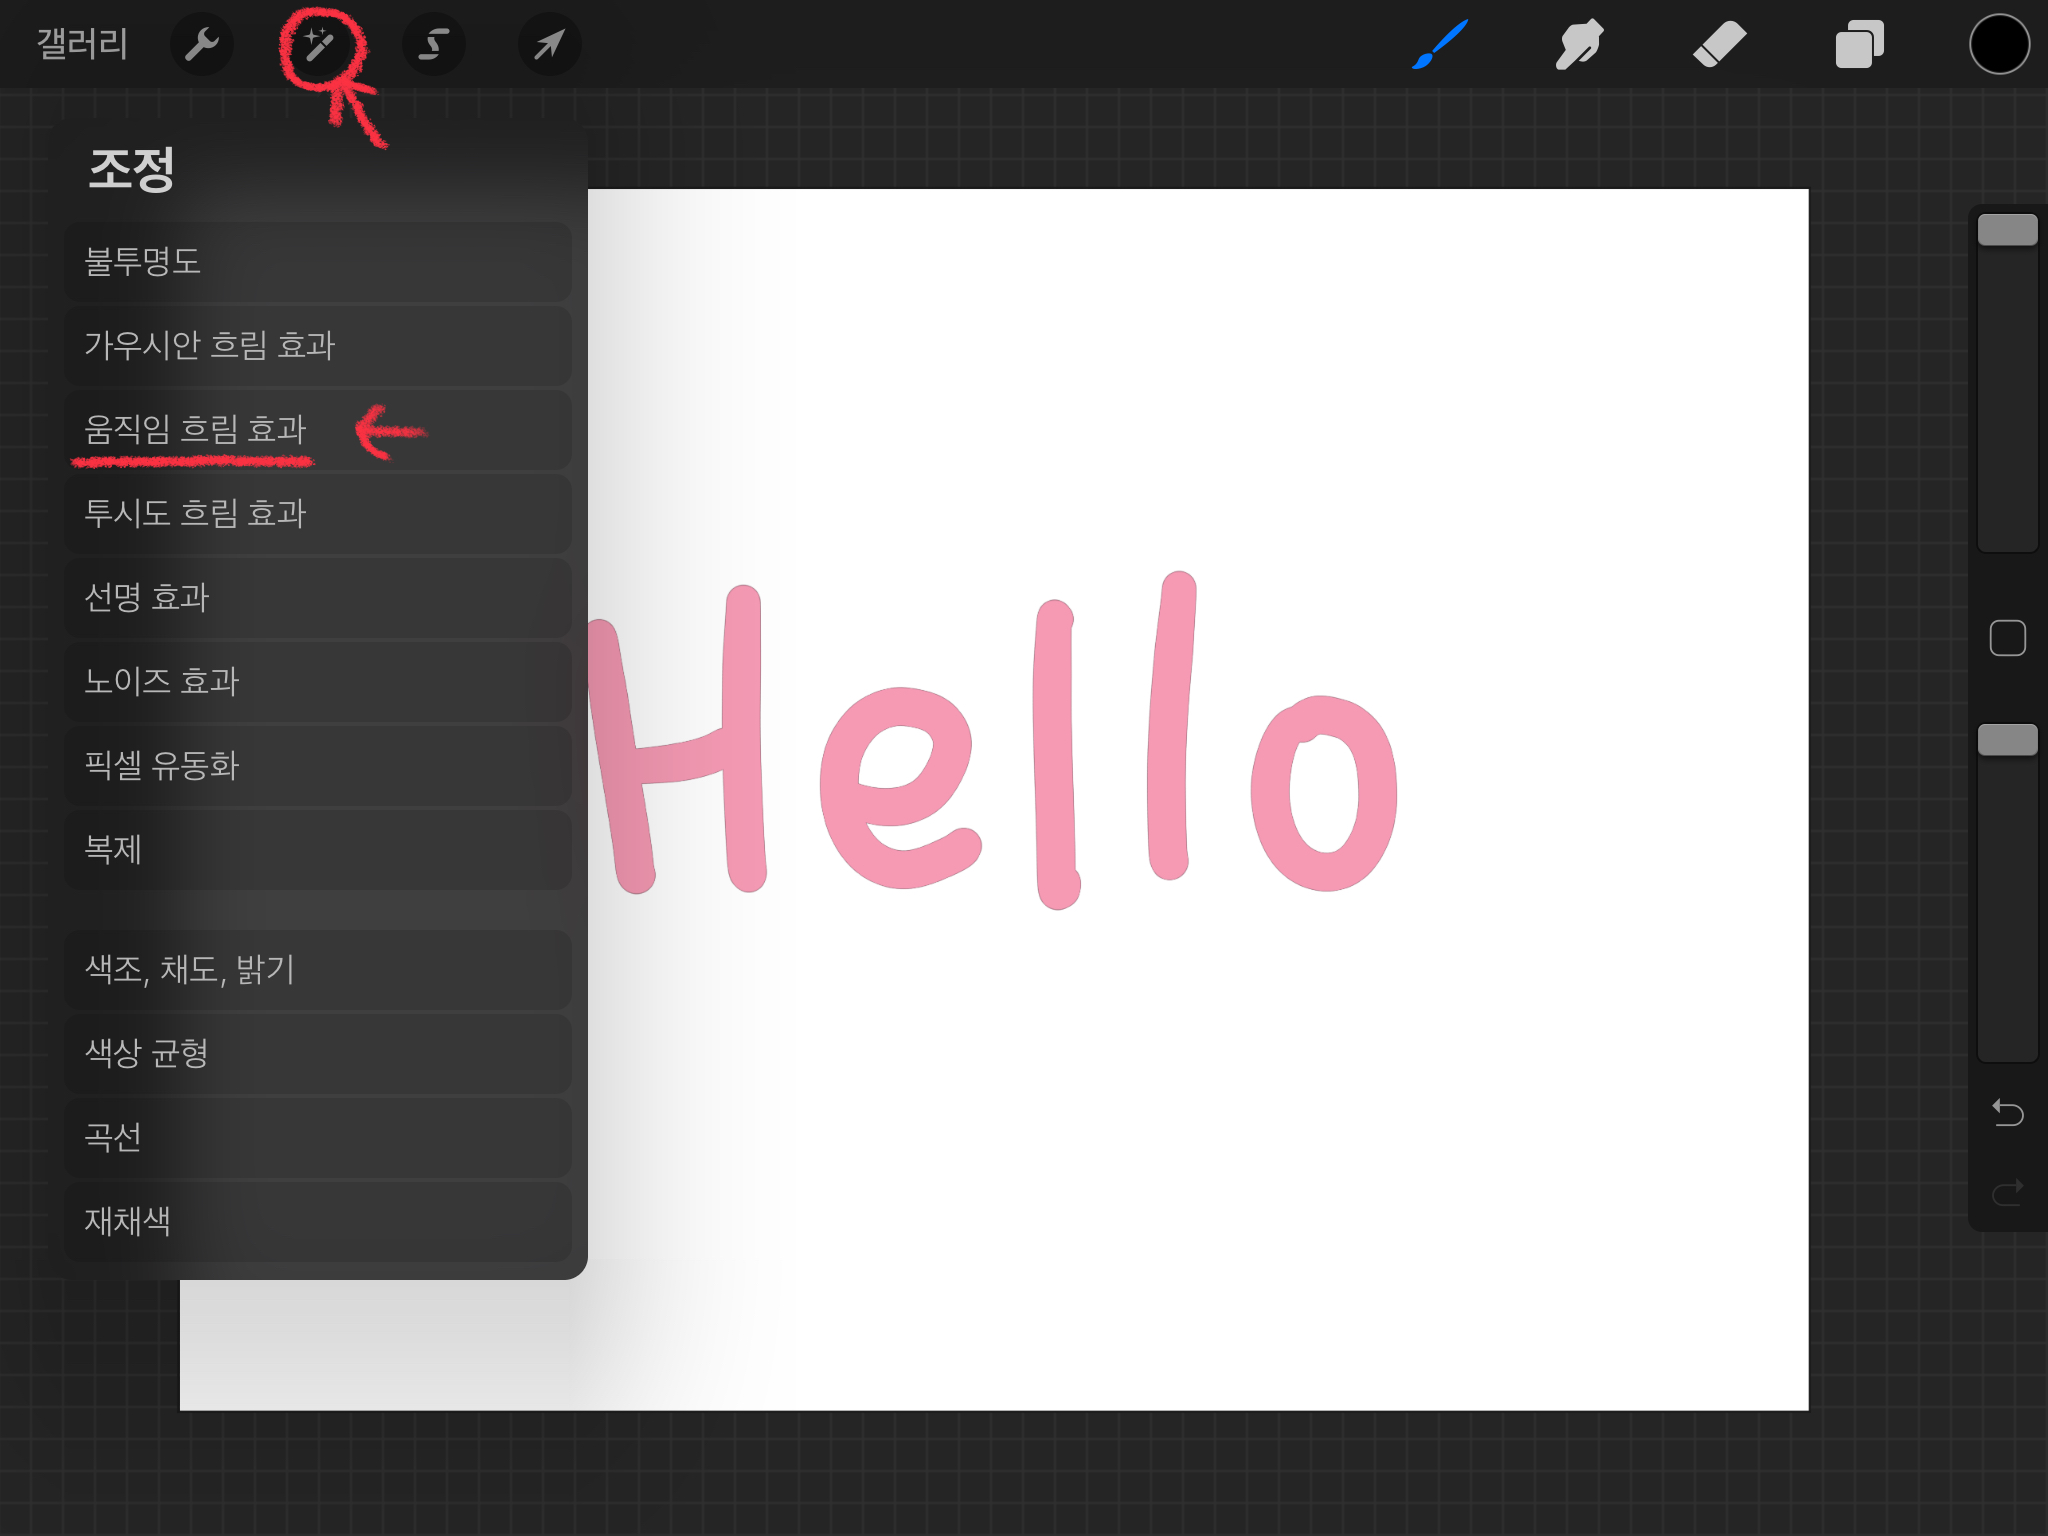2048x1536 pixels.
Task: Tap the Adjustments magic wand icon
Action: (x=319, y=45)
